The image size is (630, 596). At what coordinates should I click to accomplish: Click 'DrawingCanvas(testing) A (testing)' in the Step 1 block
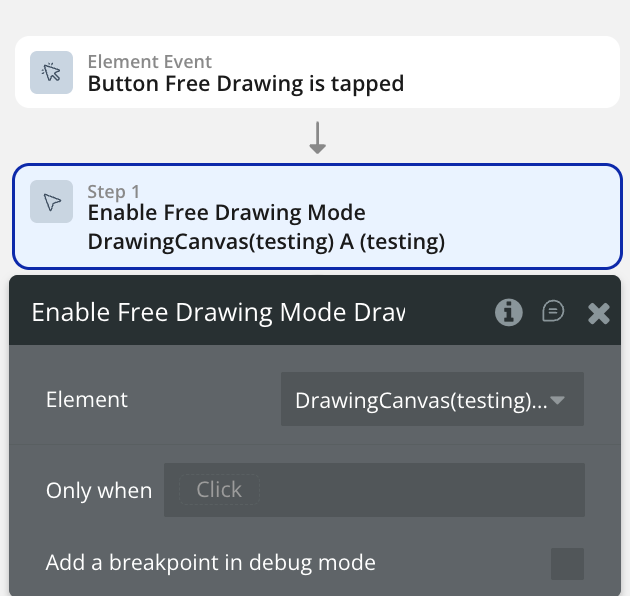(x=266, y=241)
